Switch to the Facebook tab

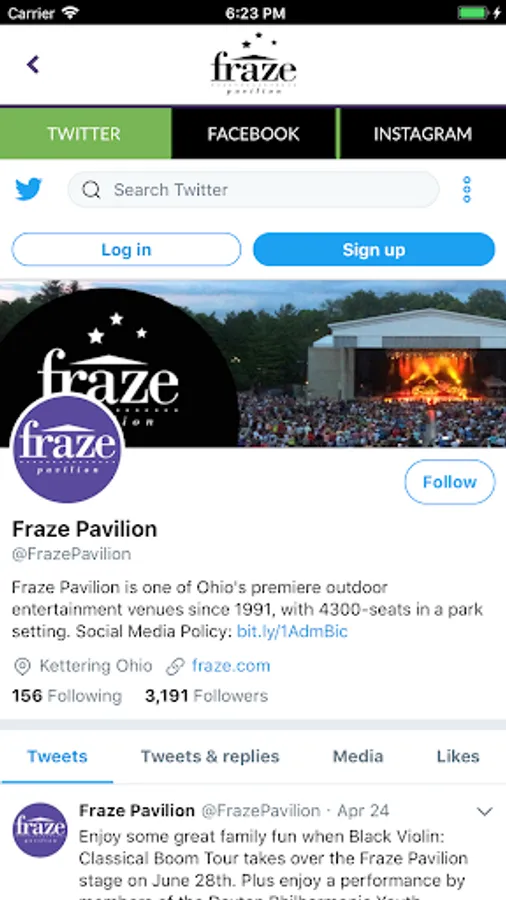(x=254, y=134)
